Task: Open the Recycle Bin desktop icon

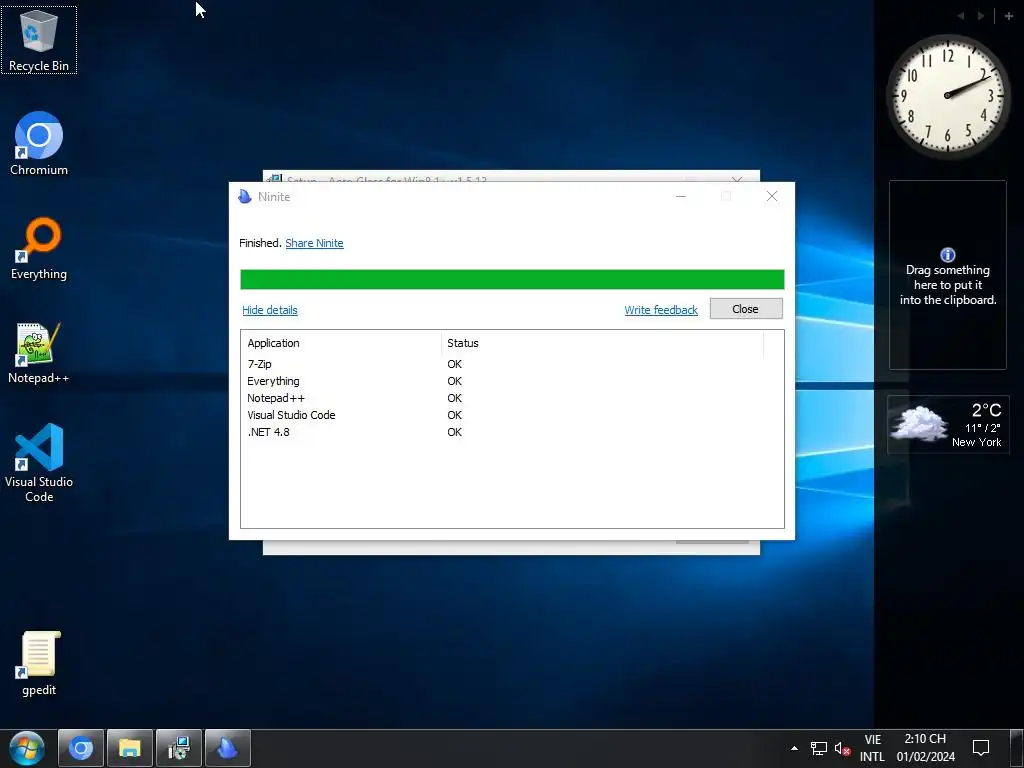Action: click(39, 40)
